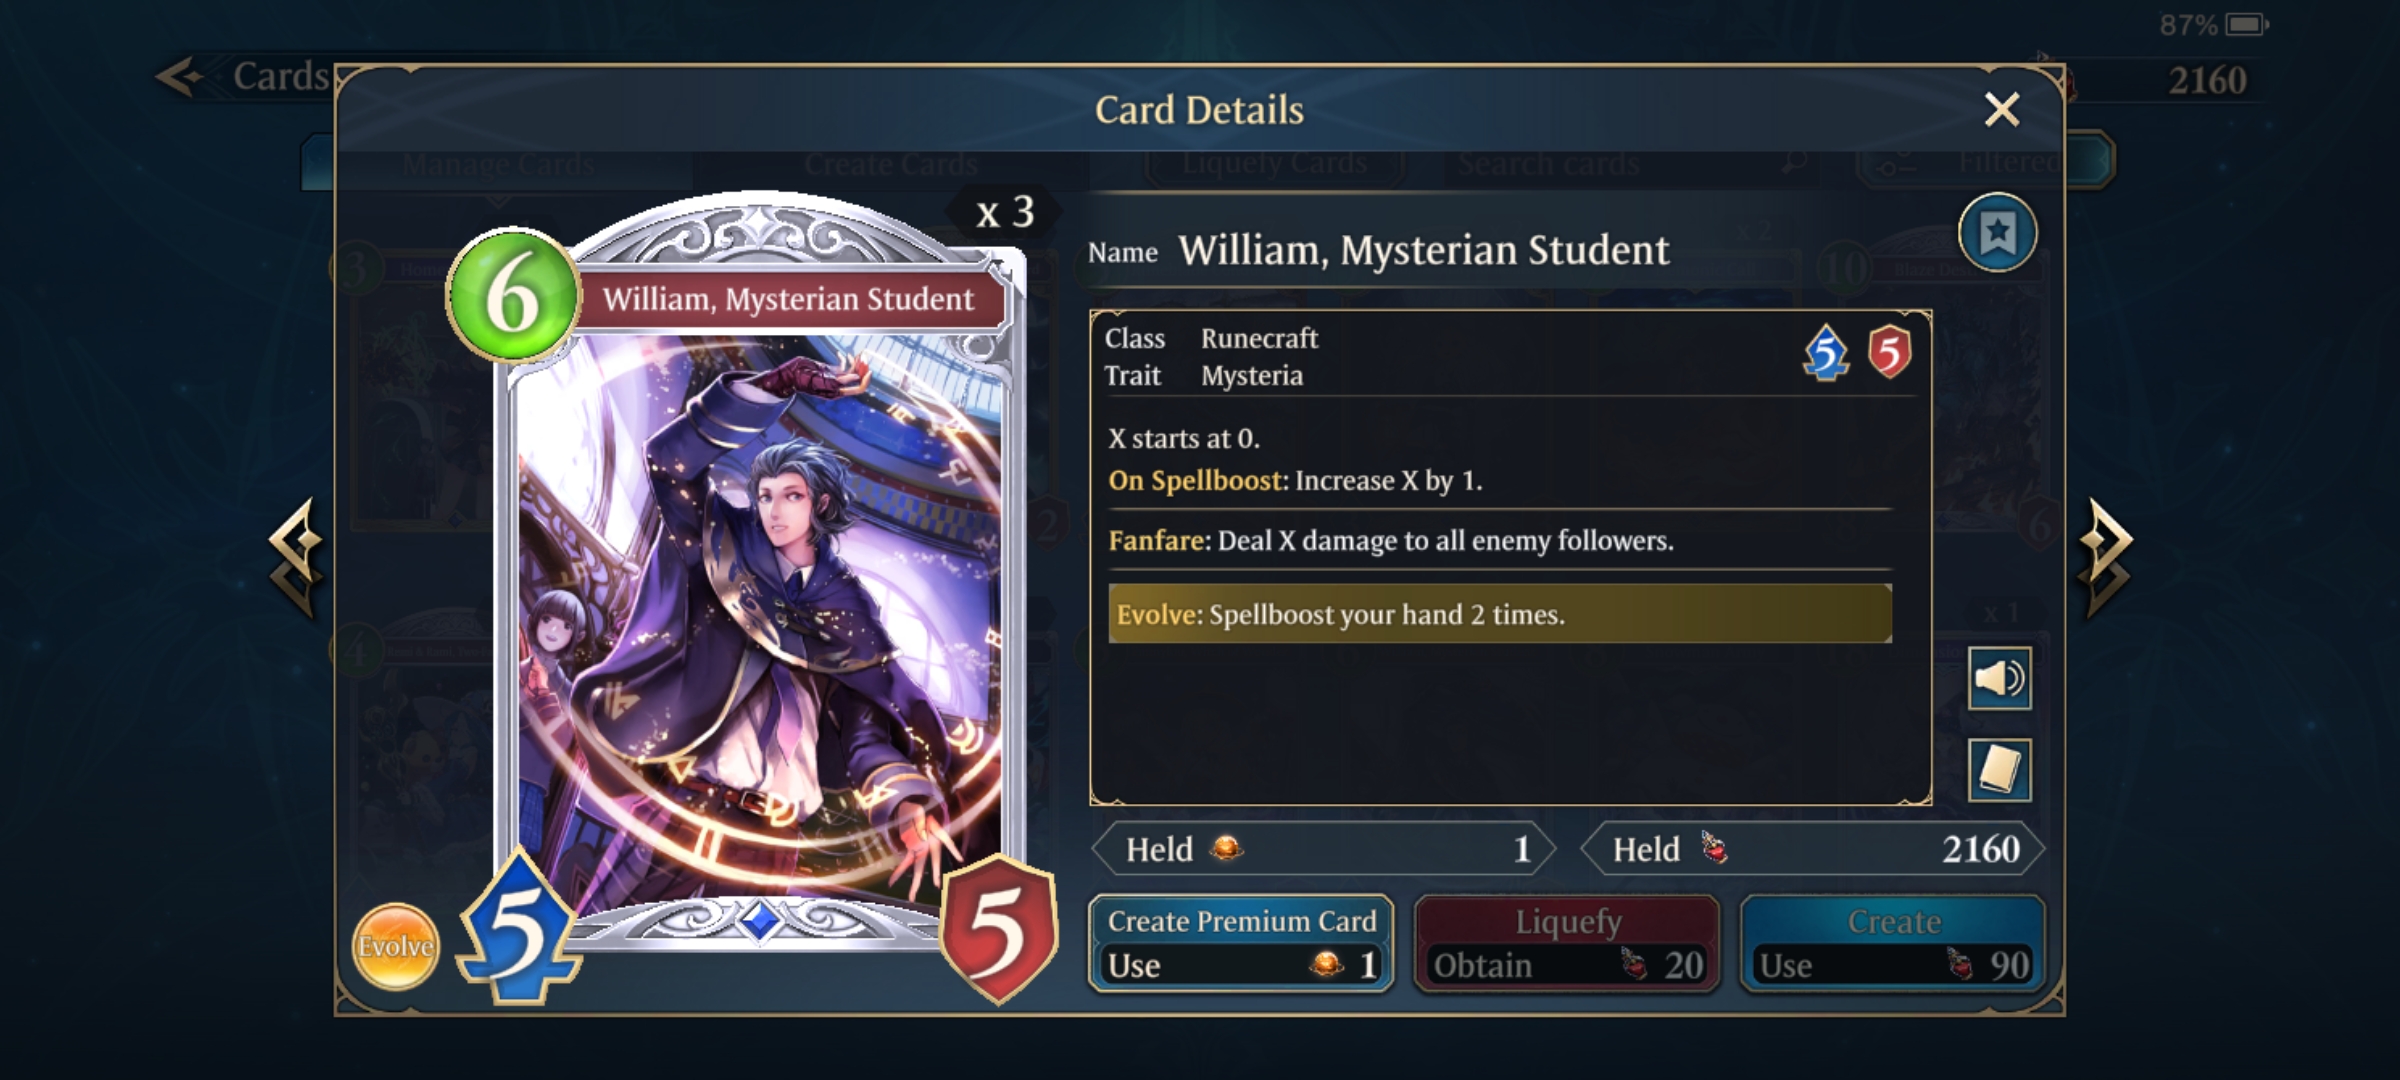This screenshot has height=1080, width=2400.
Task: Liquefy the card for 20 vials
Action: (x=1567, y=943)
